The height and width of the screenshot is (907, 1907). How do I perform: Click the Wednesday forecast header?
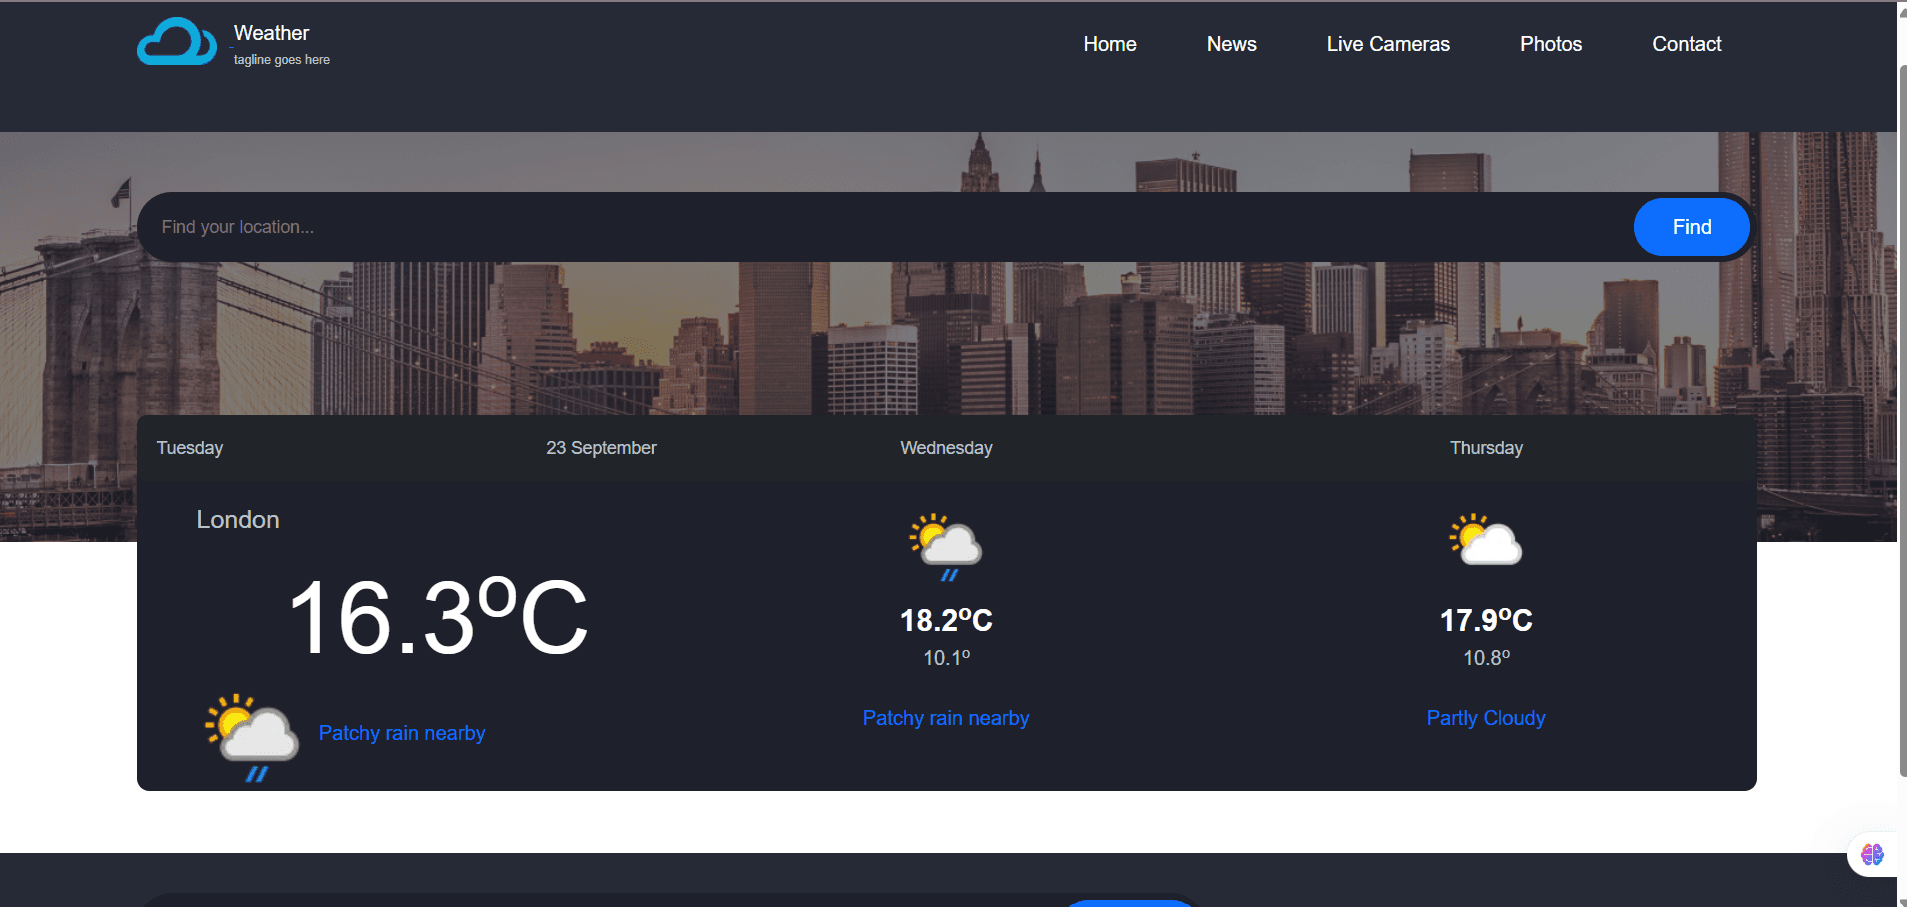[946, 448]
